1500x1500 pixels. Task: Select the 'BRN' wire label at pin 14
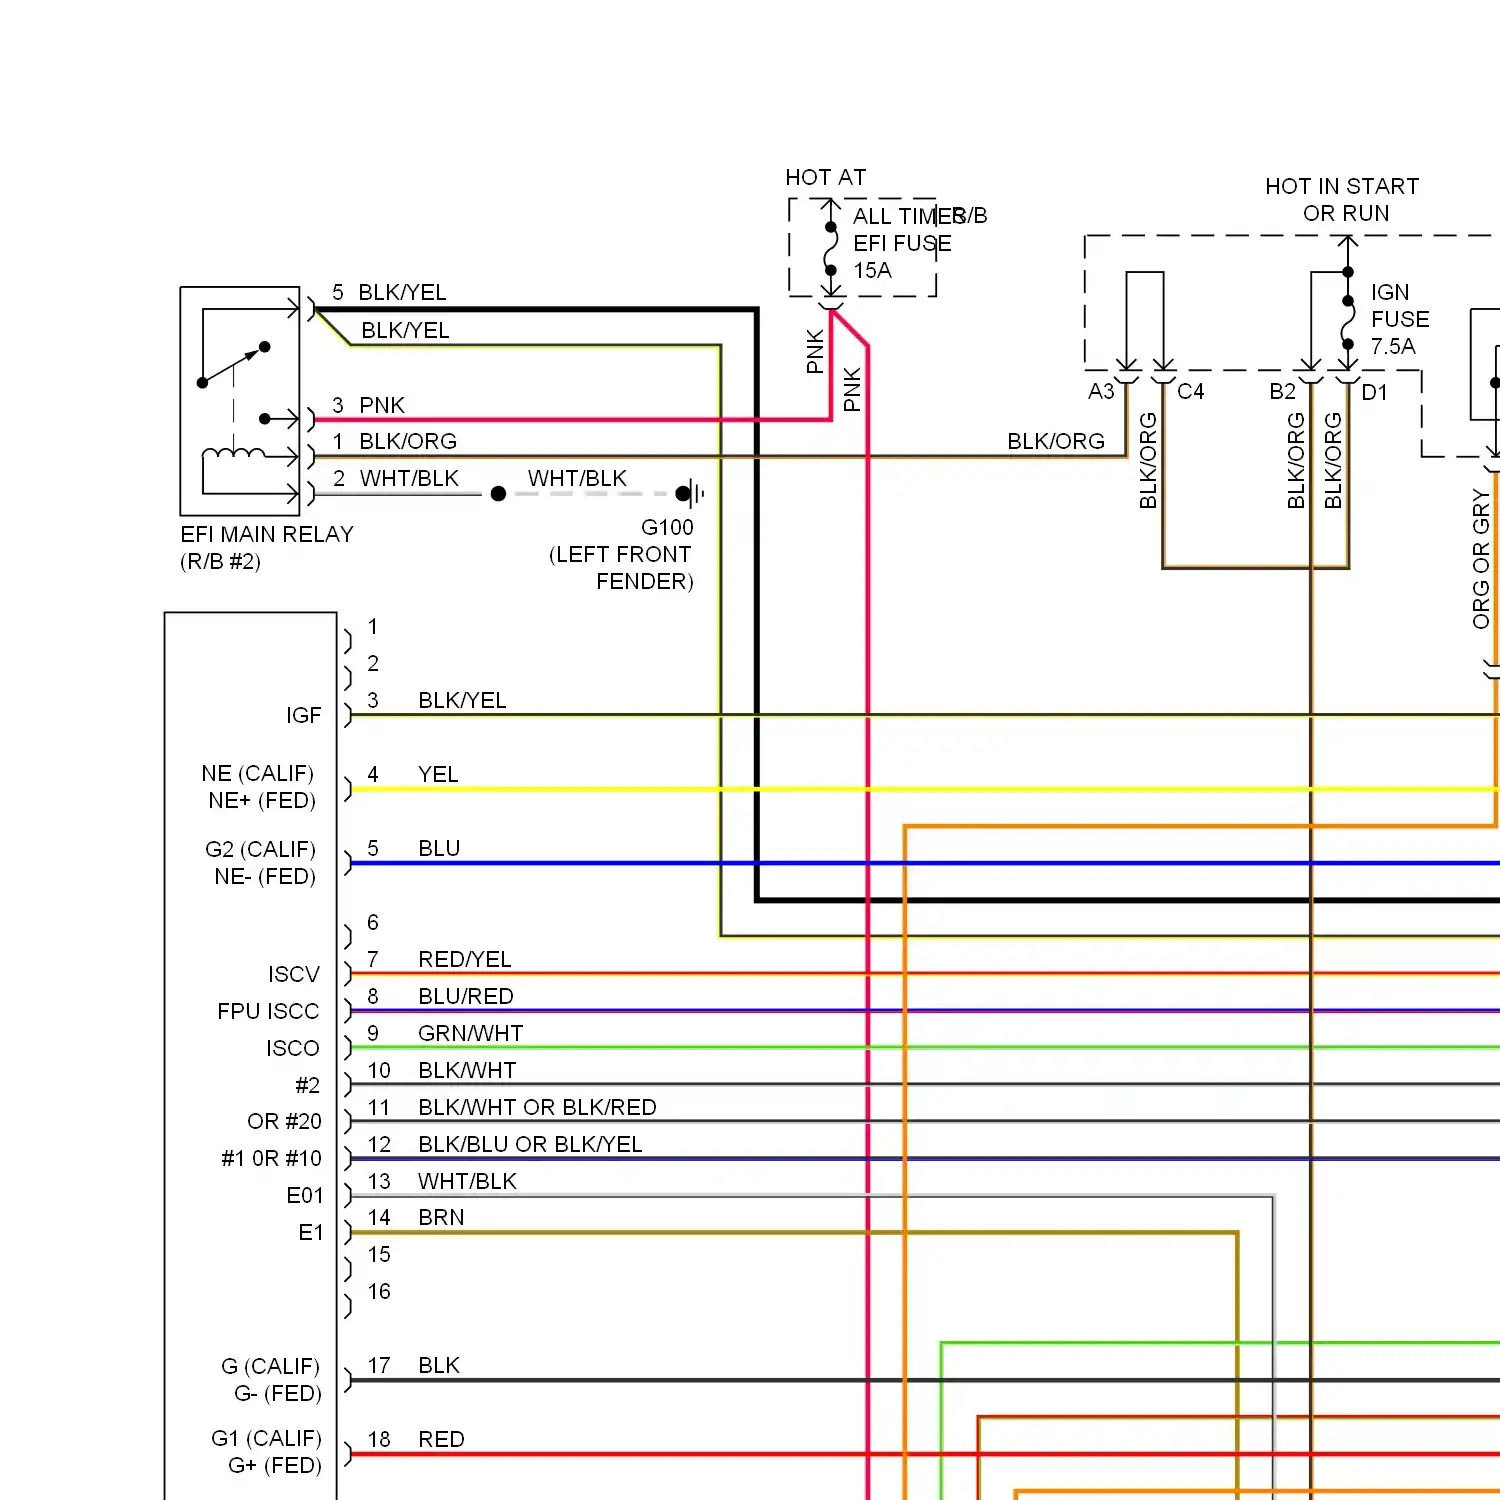click(441, 1218)
